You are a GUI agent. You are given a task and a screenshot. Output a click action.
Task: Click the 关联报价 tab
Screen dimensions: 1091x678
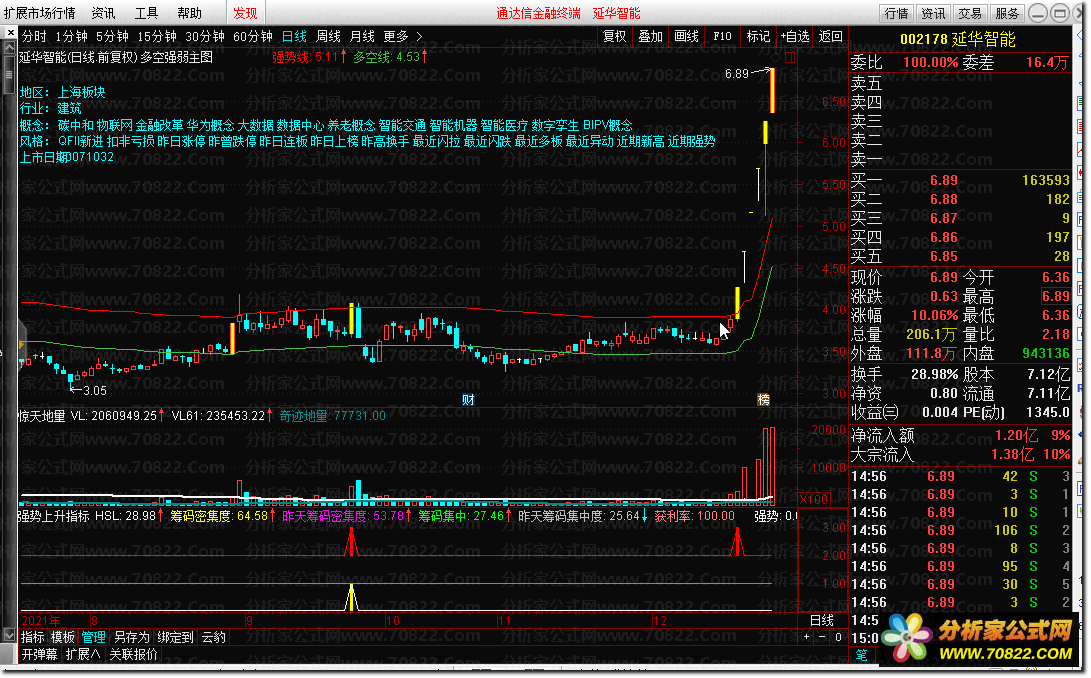[x=134, y=654]
